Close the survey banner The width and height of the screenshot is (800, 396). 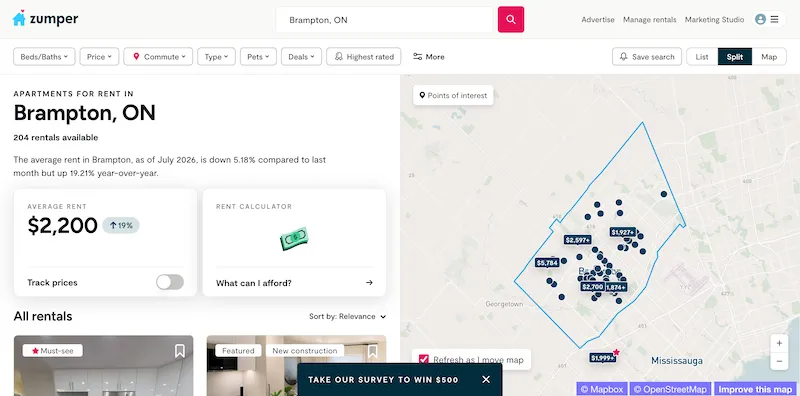point(486,379)
